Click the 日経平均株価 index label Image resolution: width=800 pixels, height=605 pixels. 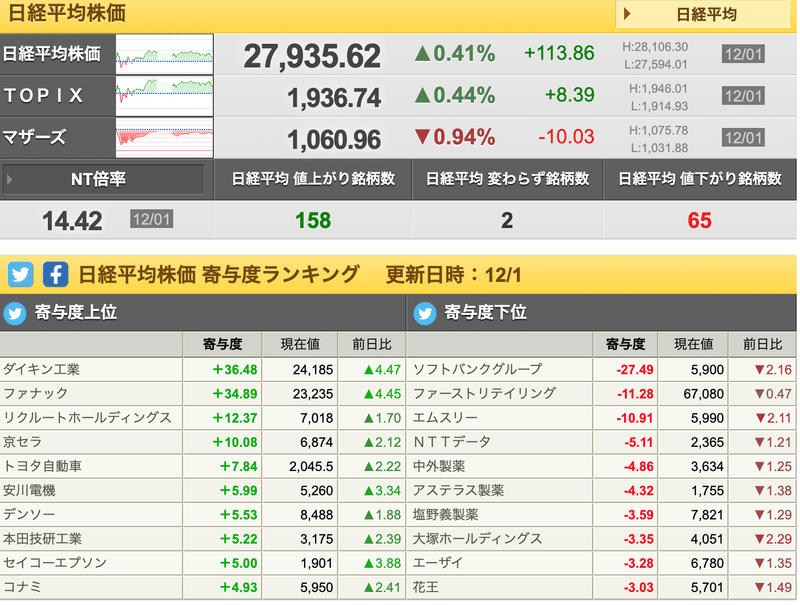click(52, 54)
